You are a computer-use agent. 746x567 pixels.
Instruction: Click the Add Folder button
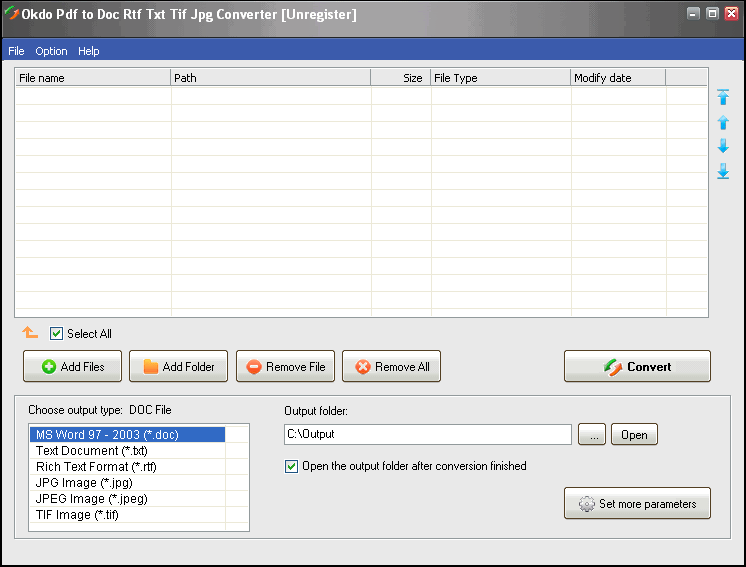pyautogui.click(x=178, y=367)
